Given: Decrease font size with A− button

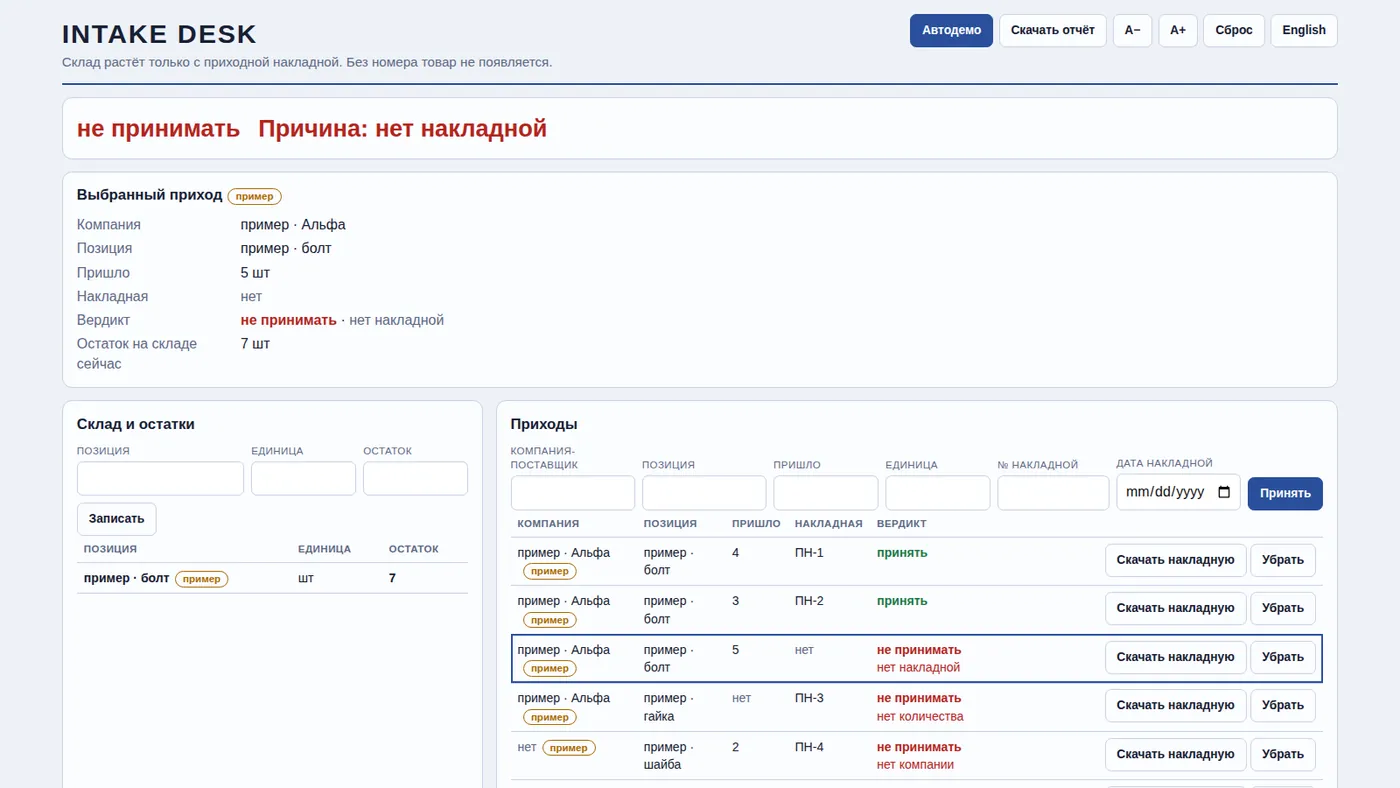Looking at the screenshot, I should (1132, 30).
